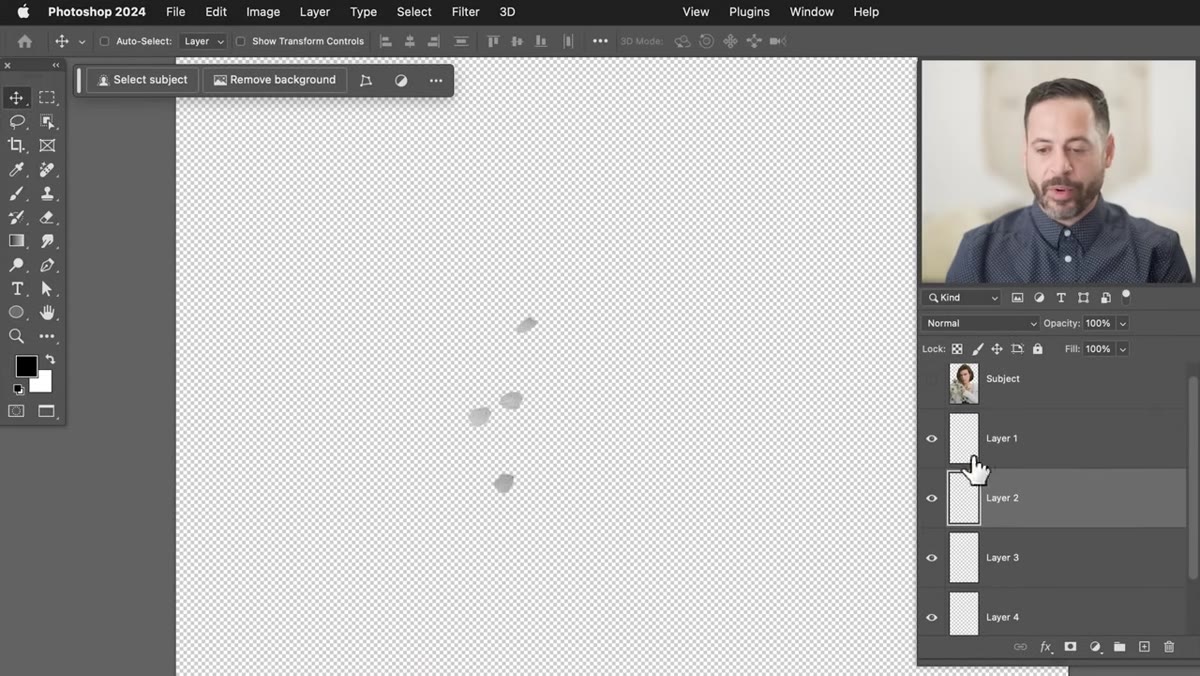Enable the Auto-Select checkbox
1200x676 pixels.
(x=104, y=41)
